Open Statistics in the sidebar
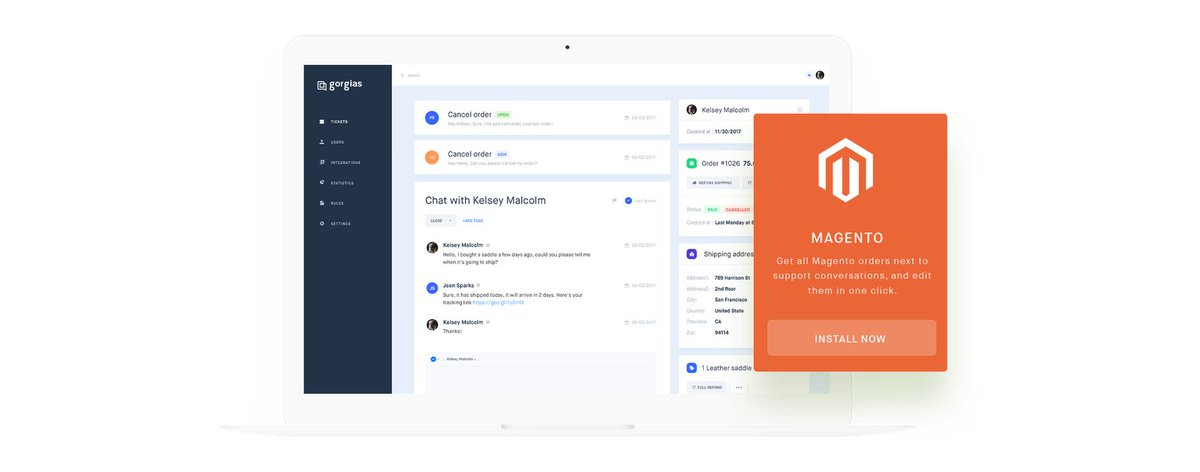 pos(336,183)
